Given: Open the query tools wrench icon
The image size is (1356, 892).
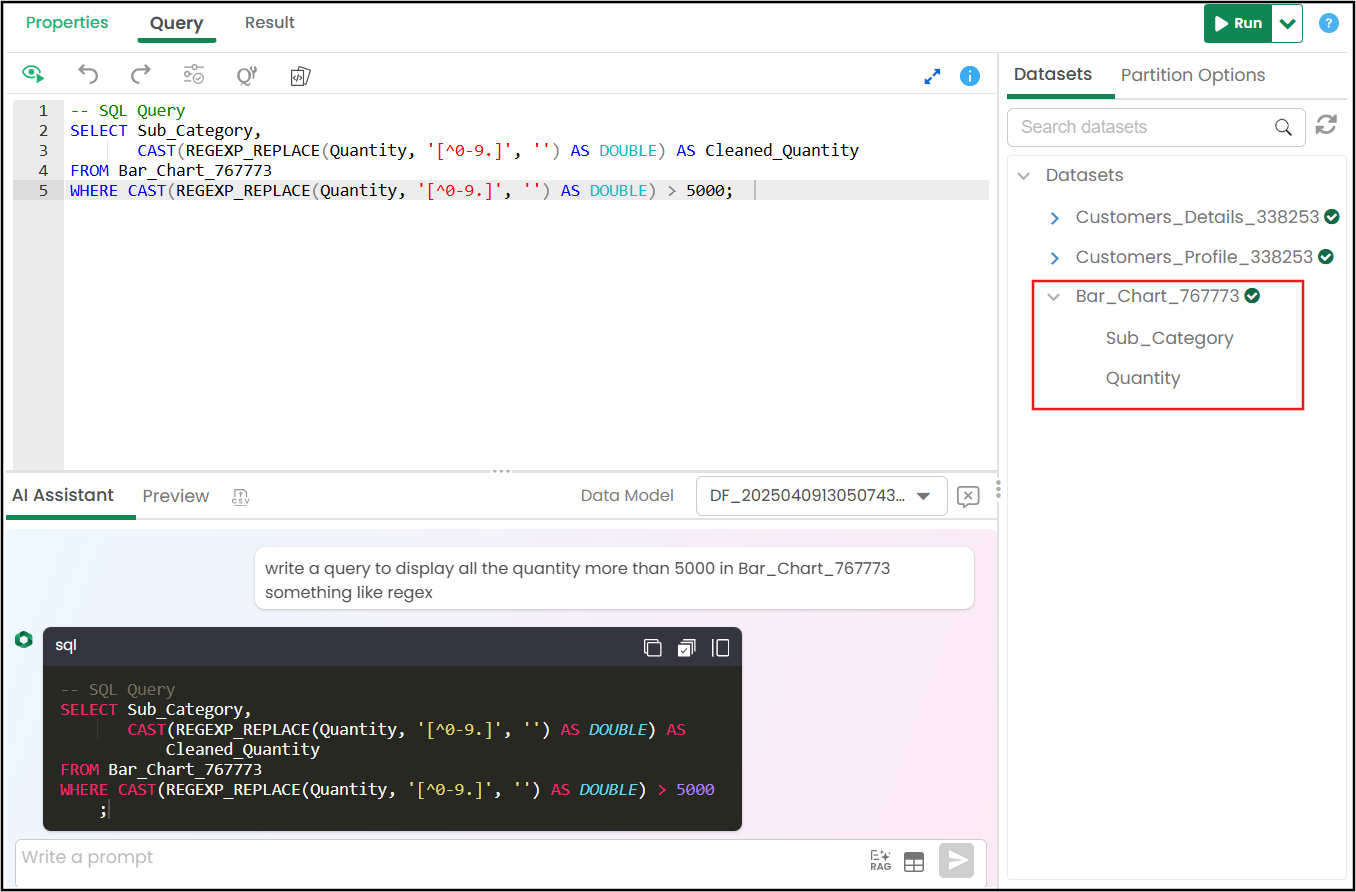Looking at the screenshot, I should [x=247, y=75].
